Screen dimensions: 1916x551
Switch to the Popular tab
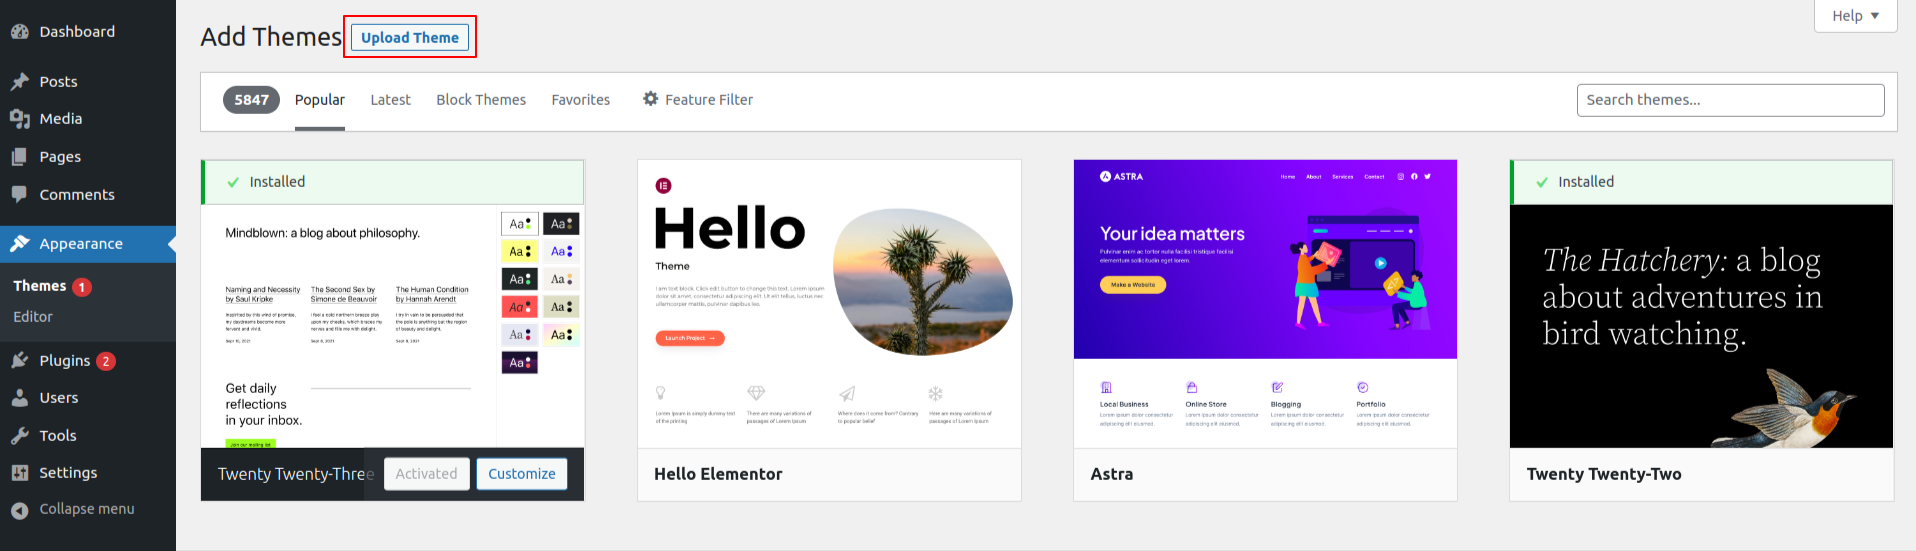320,100
